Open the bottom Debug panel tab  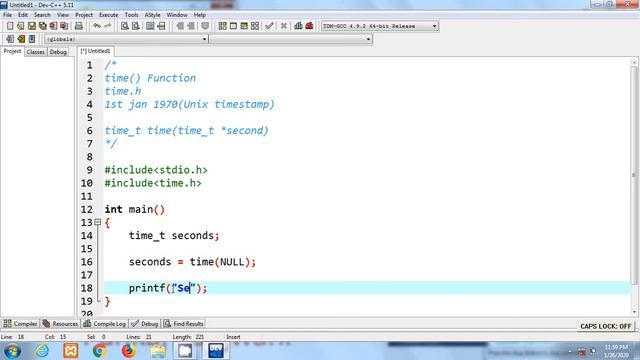[145, 324]
